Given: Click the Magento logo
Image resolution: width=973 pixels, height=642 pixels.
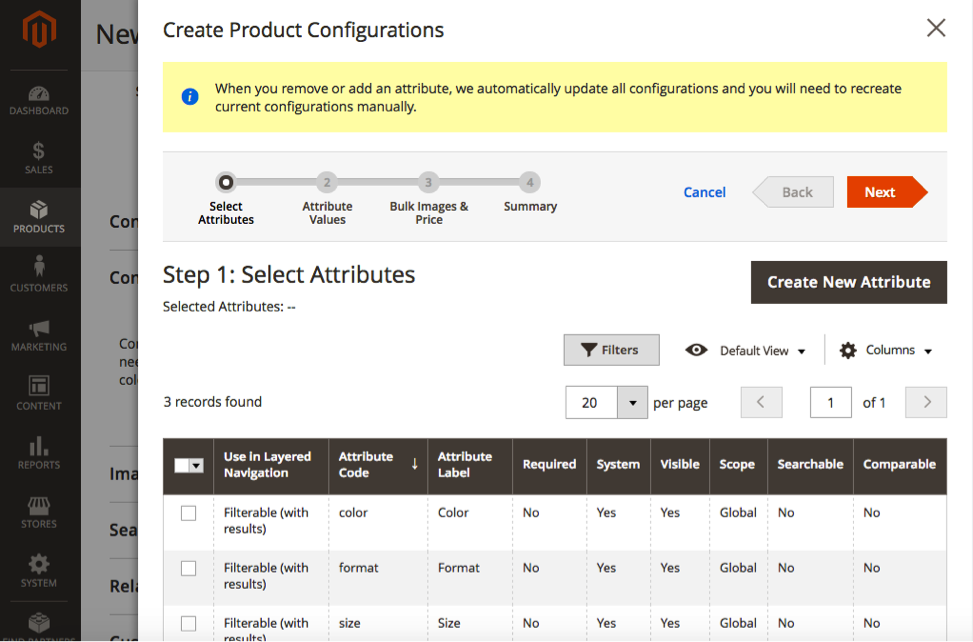Looking at the screenshot, I should click(39, 30).
